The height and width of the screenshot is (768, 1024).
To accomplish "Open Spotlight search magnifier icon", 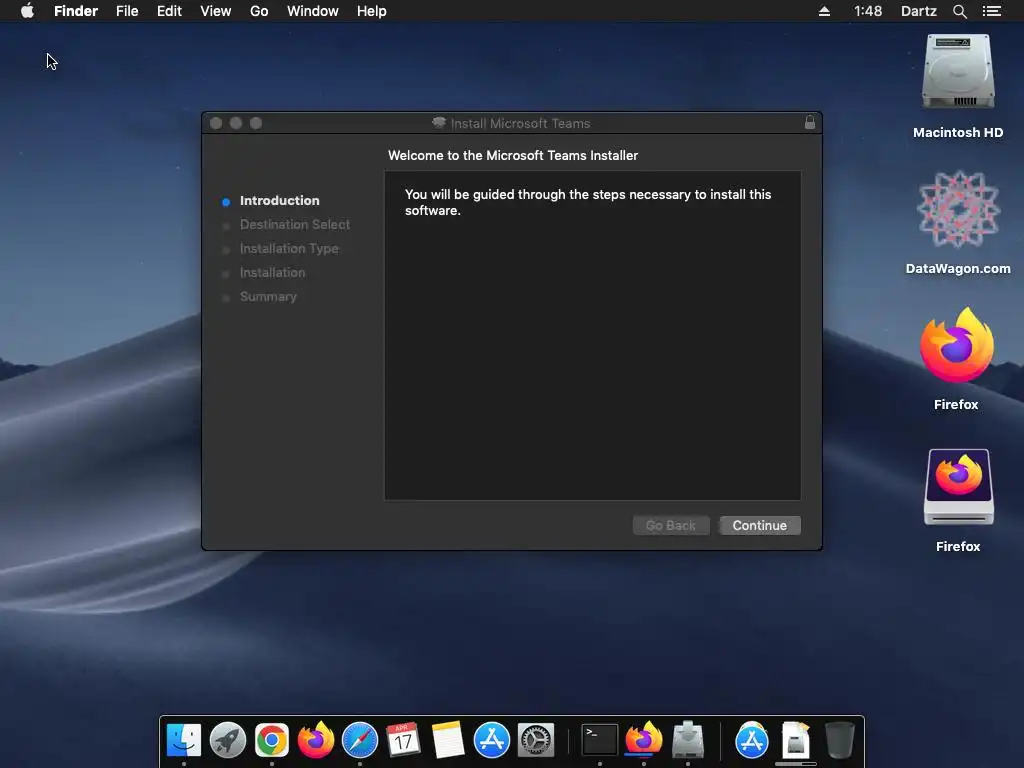I will 959,11.
